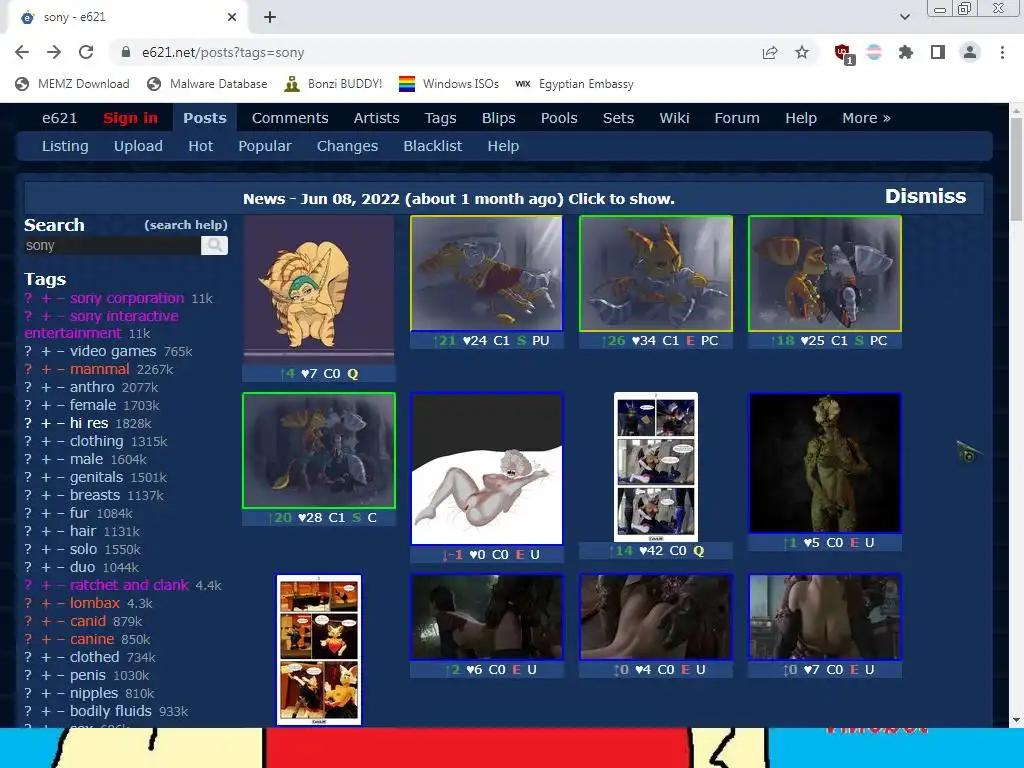Open a new tab with the plus button

click(270, 17)
